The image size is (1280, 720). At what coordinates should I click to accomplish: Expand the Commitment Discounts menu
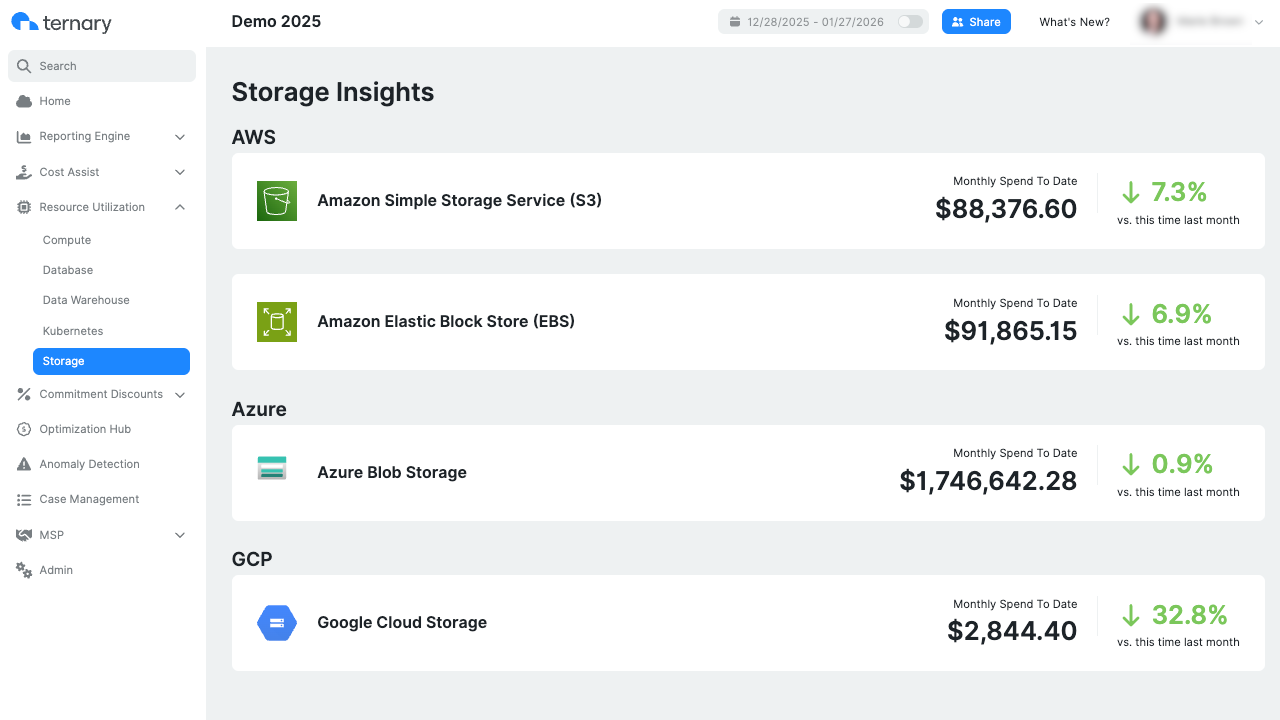[x=180, y=394]
